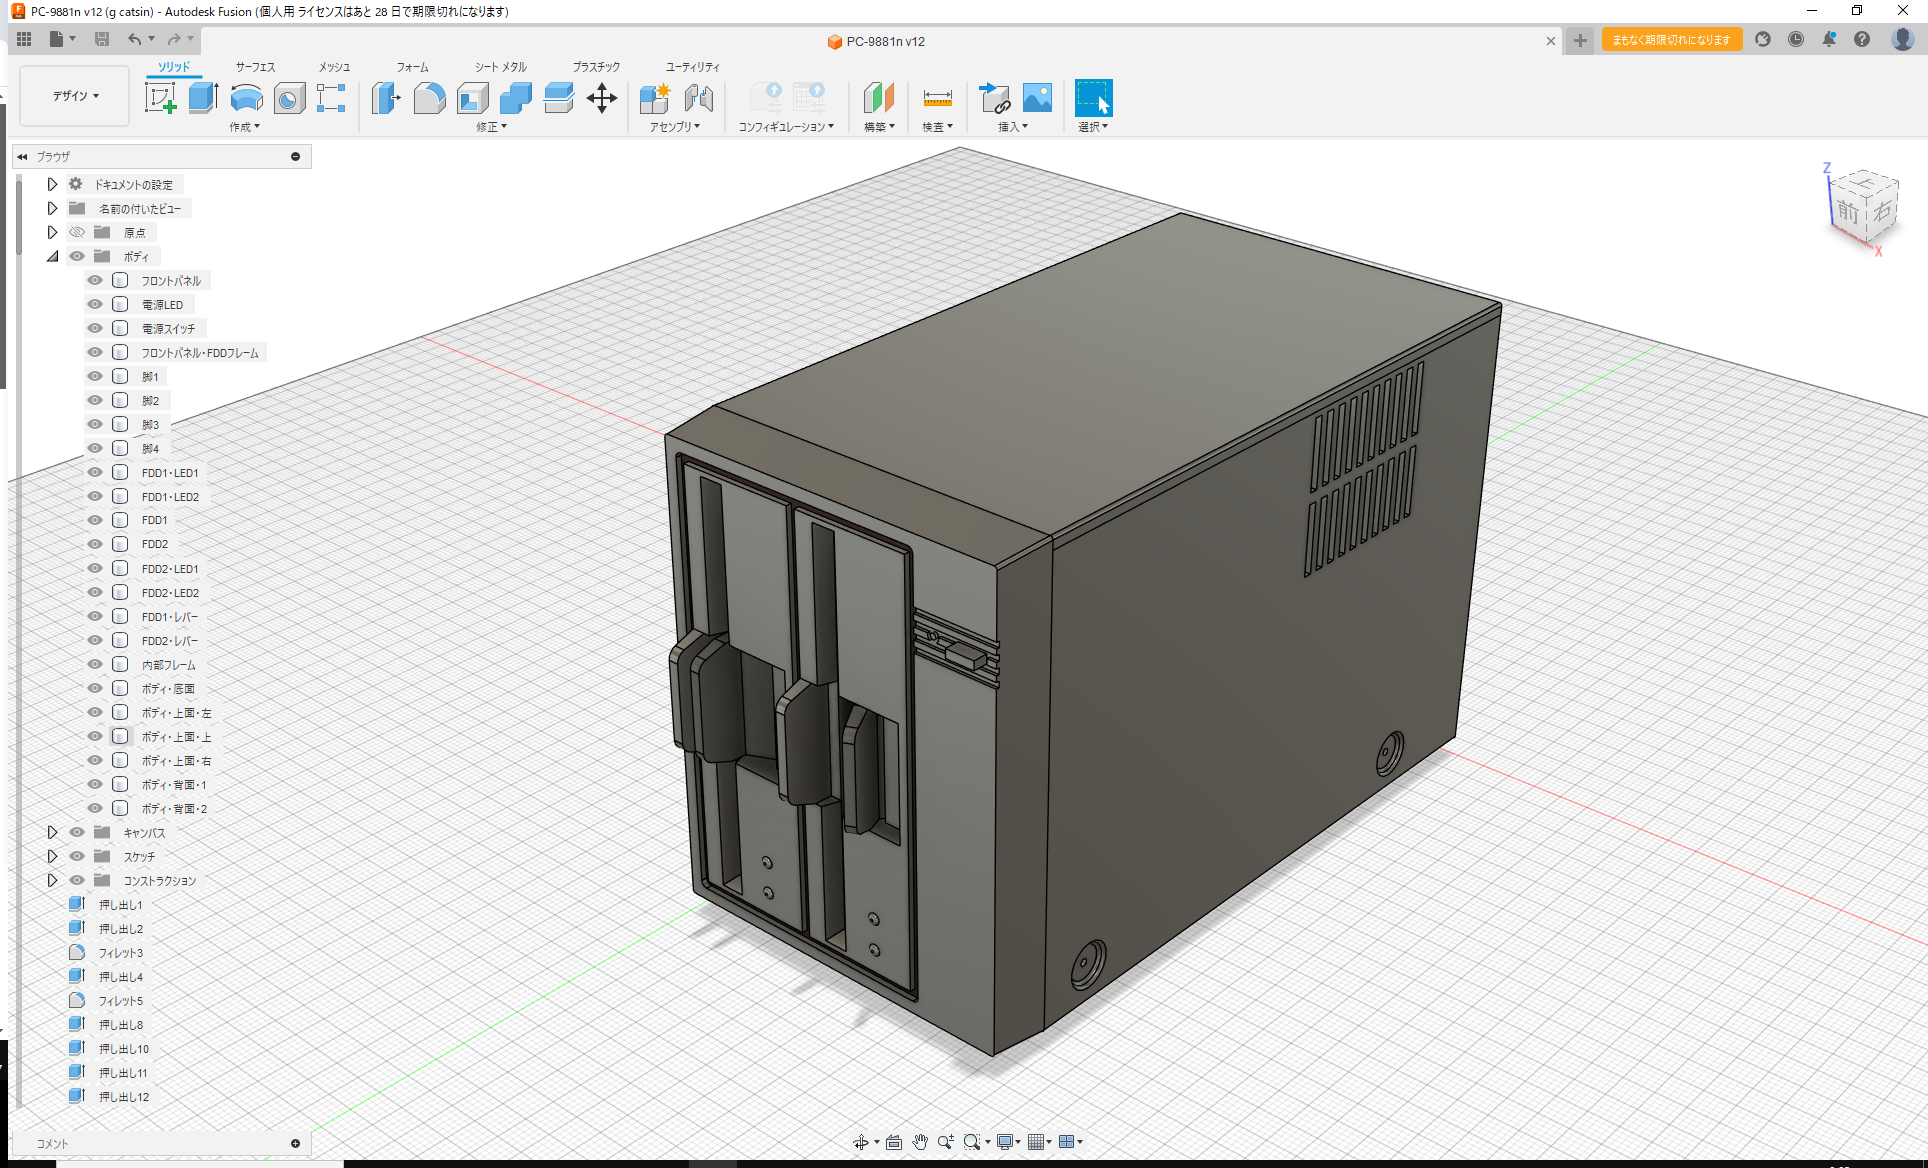Select the Create Sketch tool
Screen dimensions: 1928x1168
(x=161, y=98)
